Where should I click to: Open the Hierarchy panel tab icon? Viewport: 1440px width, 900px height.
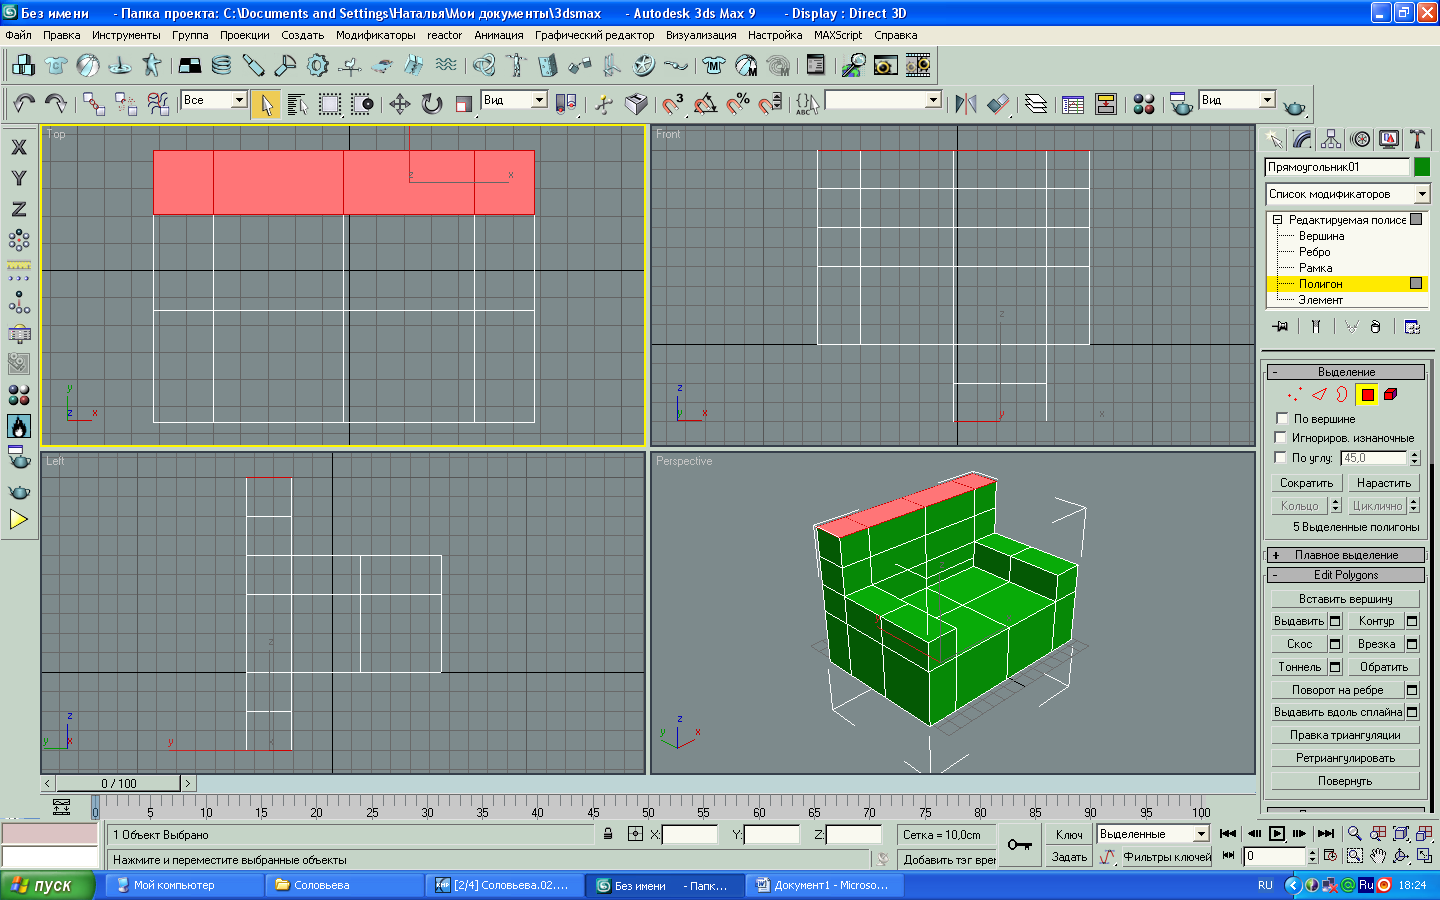pyautogui.click(x=1331, y=139)
